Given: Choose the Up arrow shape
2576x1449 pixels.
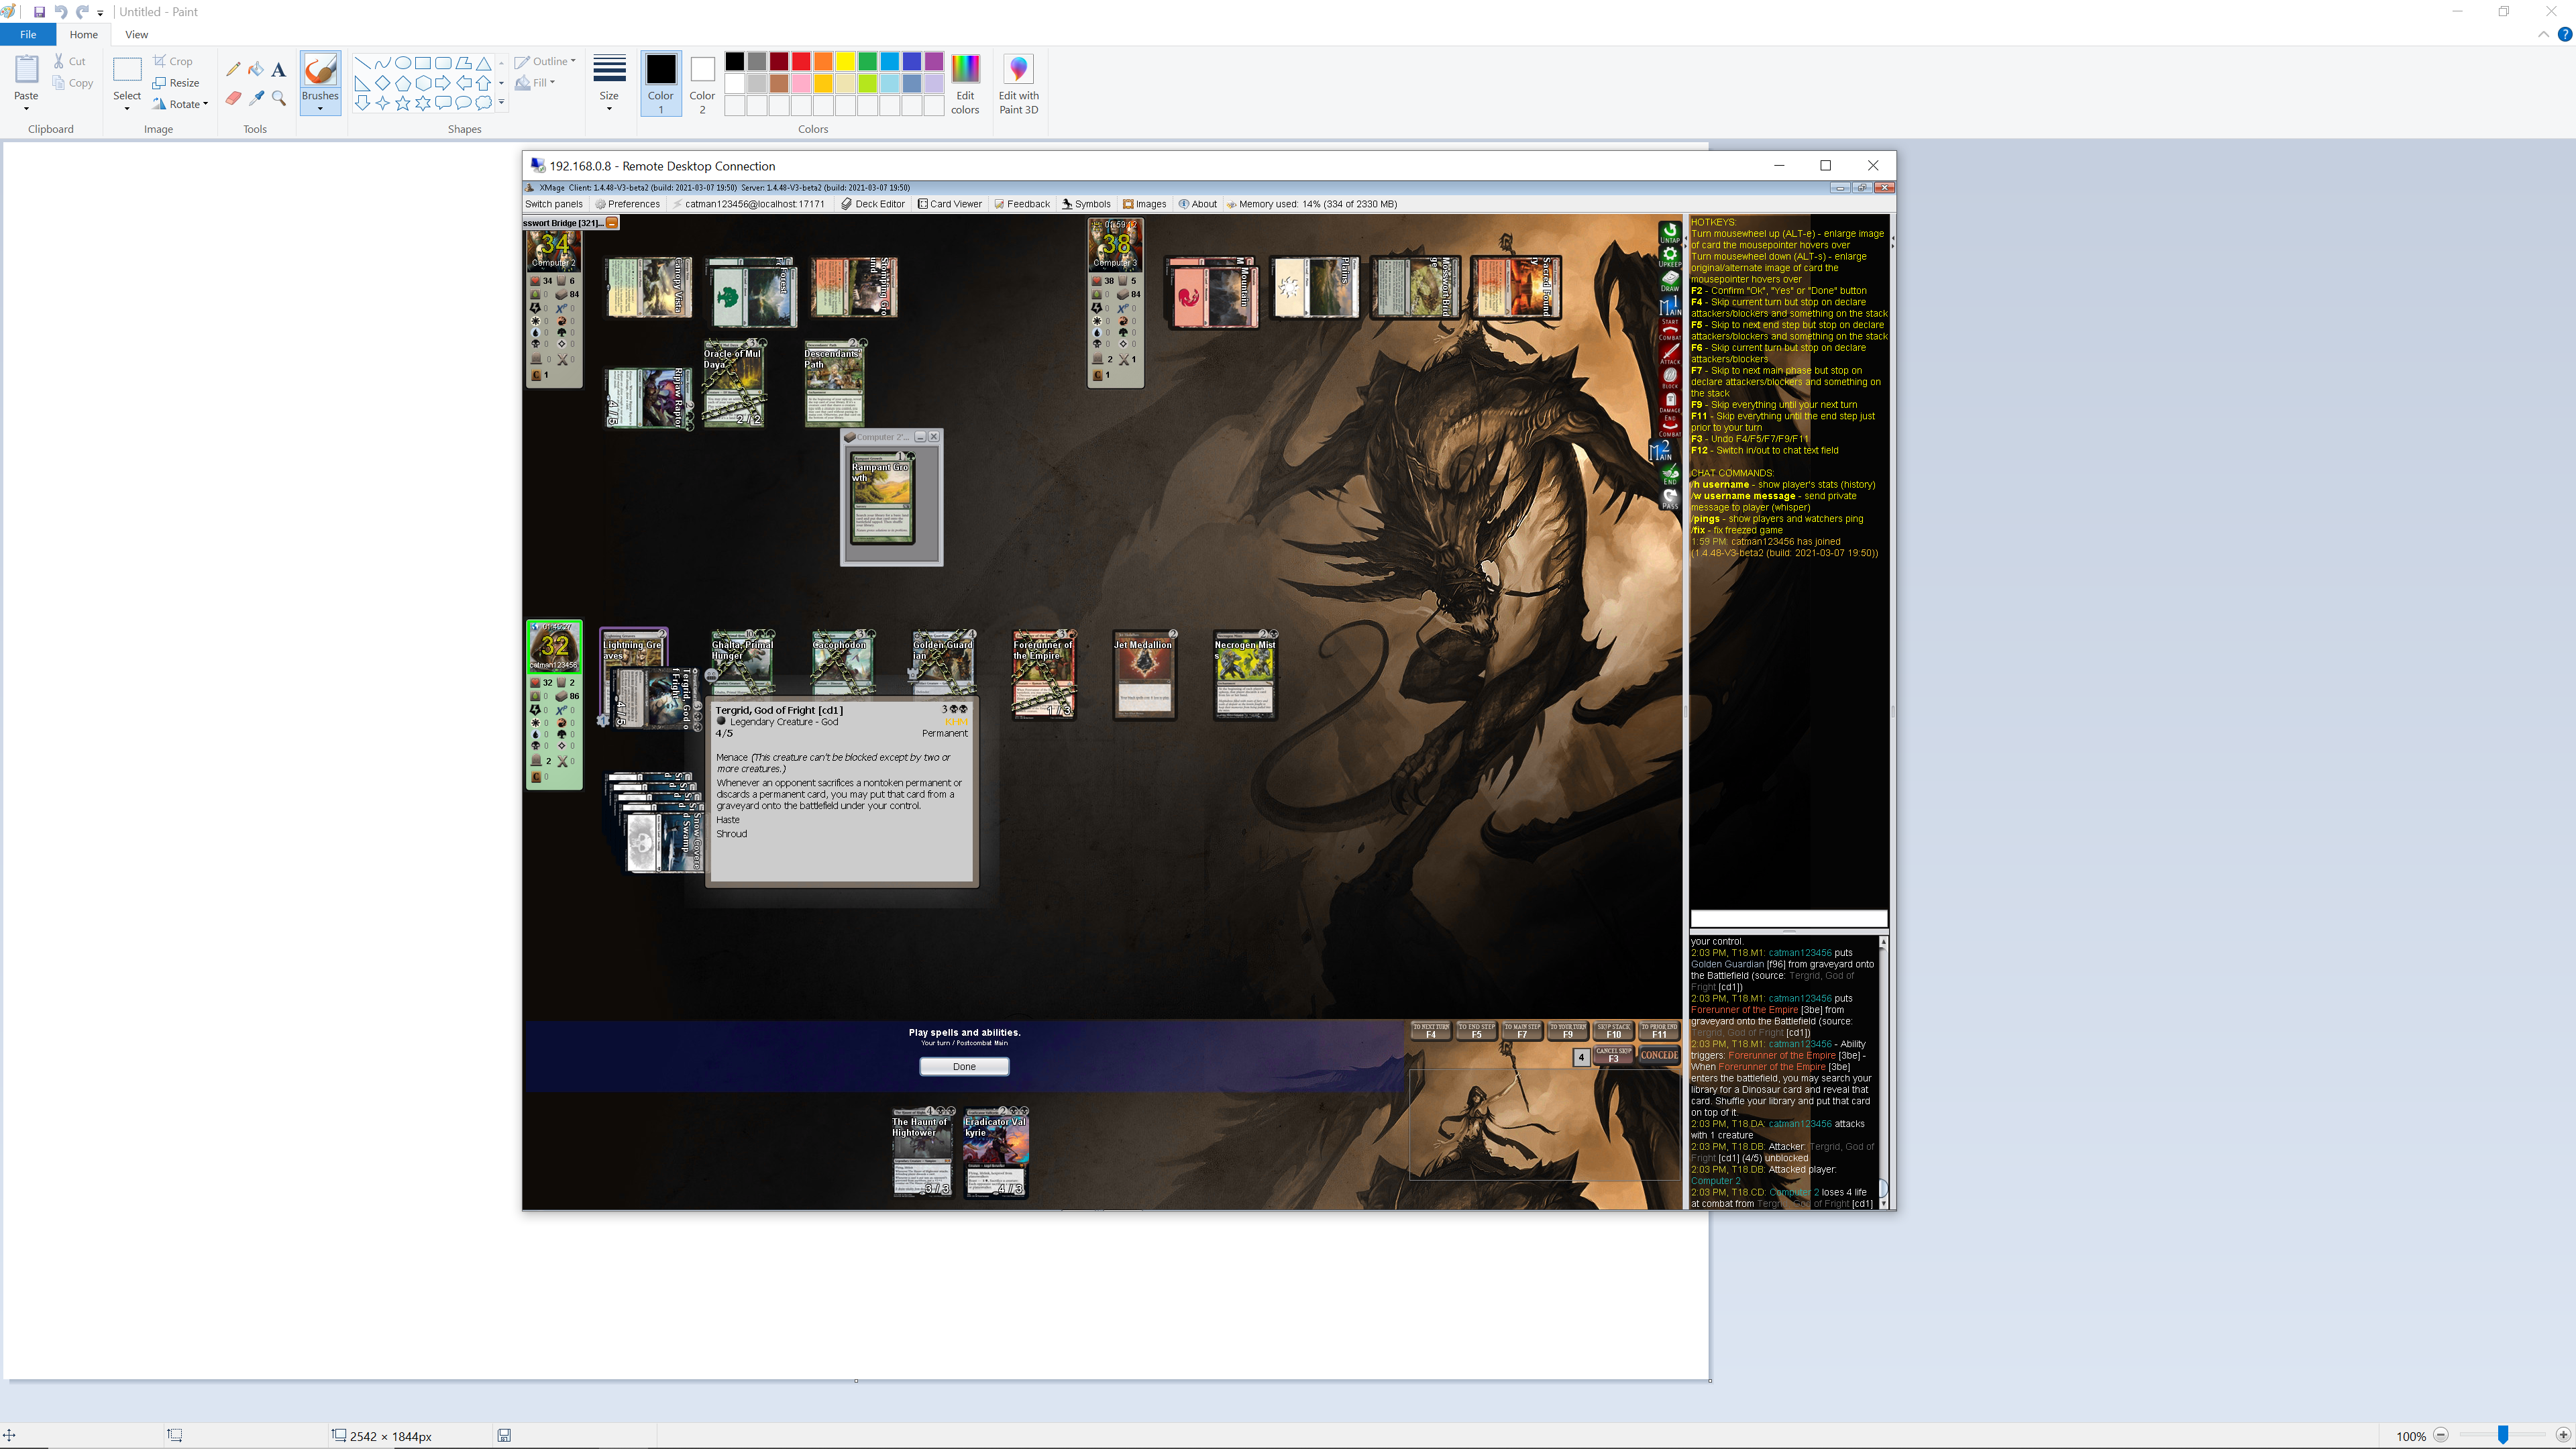Looking at the screenshot, I should click(483, 83).
